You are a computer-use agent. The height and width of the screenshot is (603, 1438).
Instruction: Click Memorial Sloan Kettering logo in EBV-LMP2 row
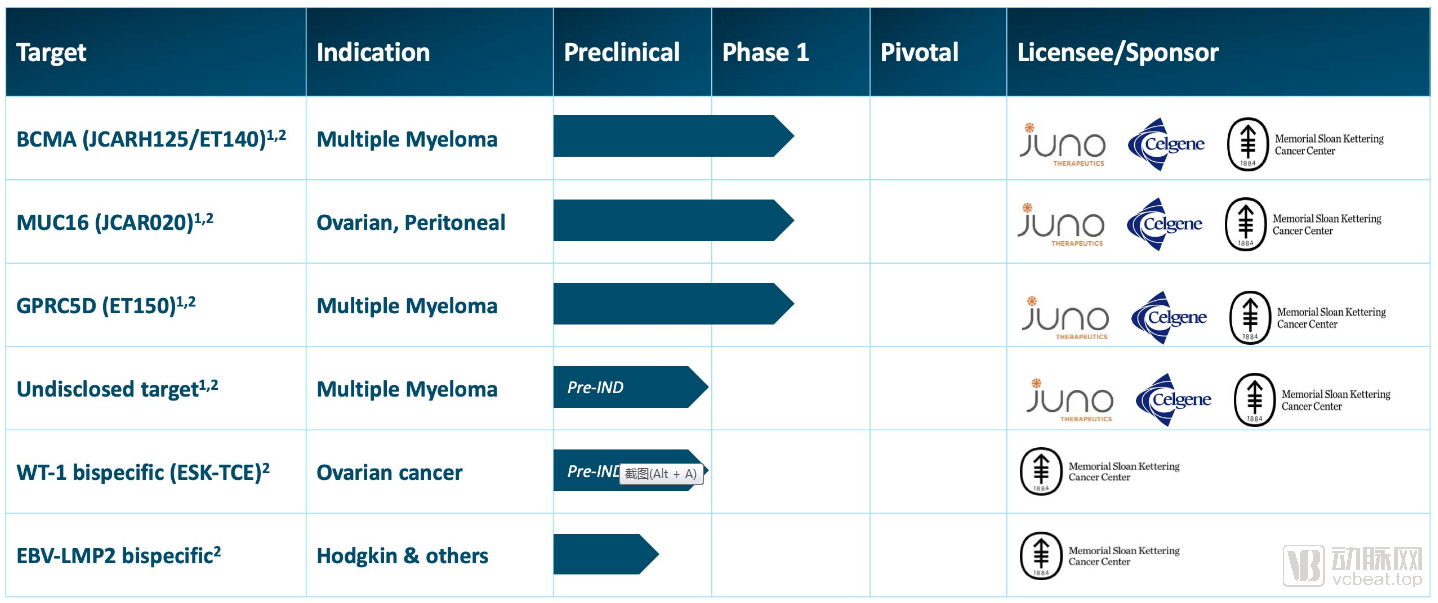(x=1100, y=556)
